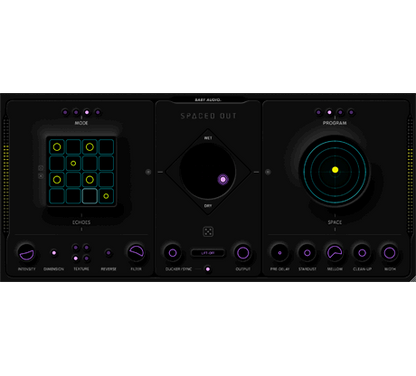This screenshot has height=376, width=416.
Task: Toggle echo grid cell row 4 column 4
Action: 106,196
